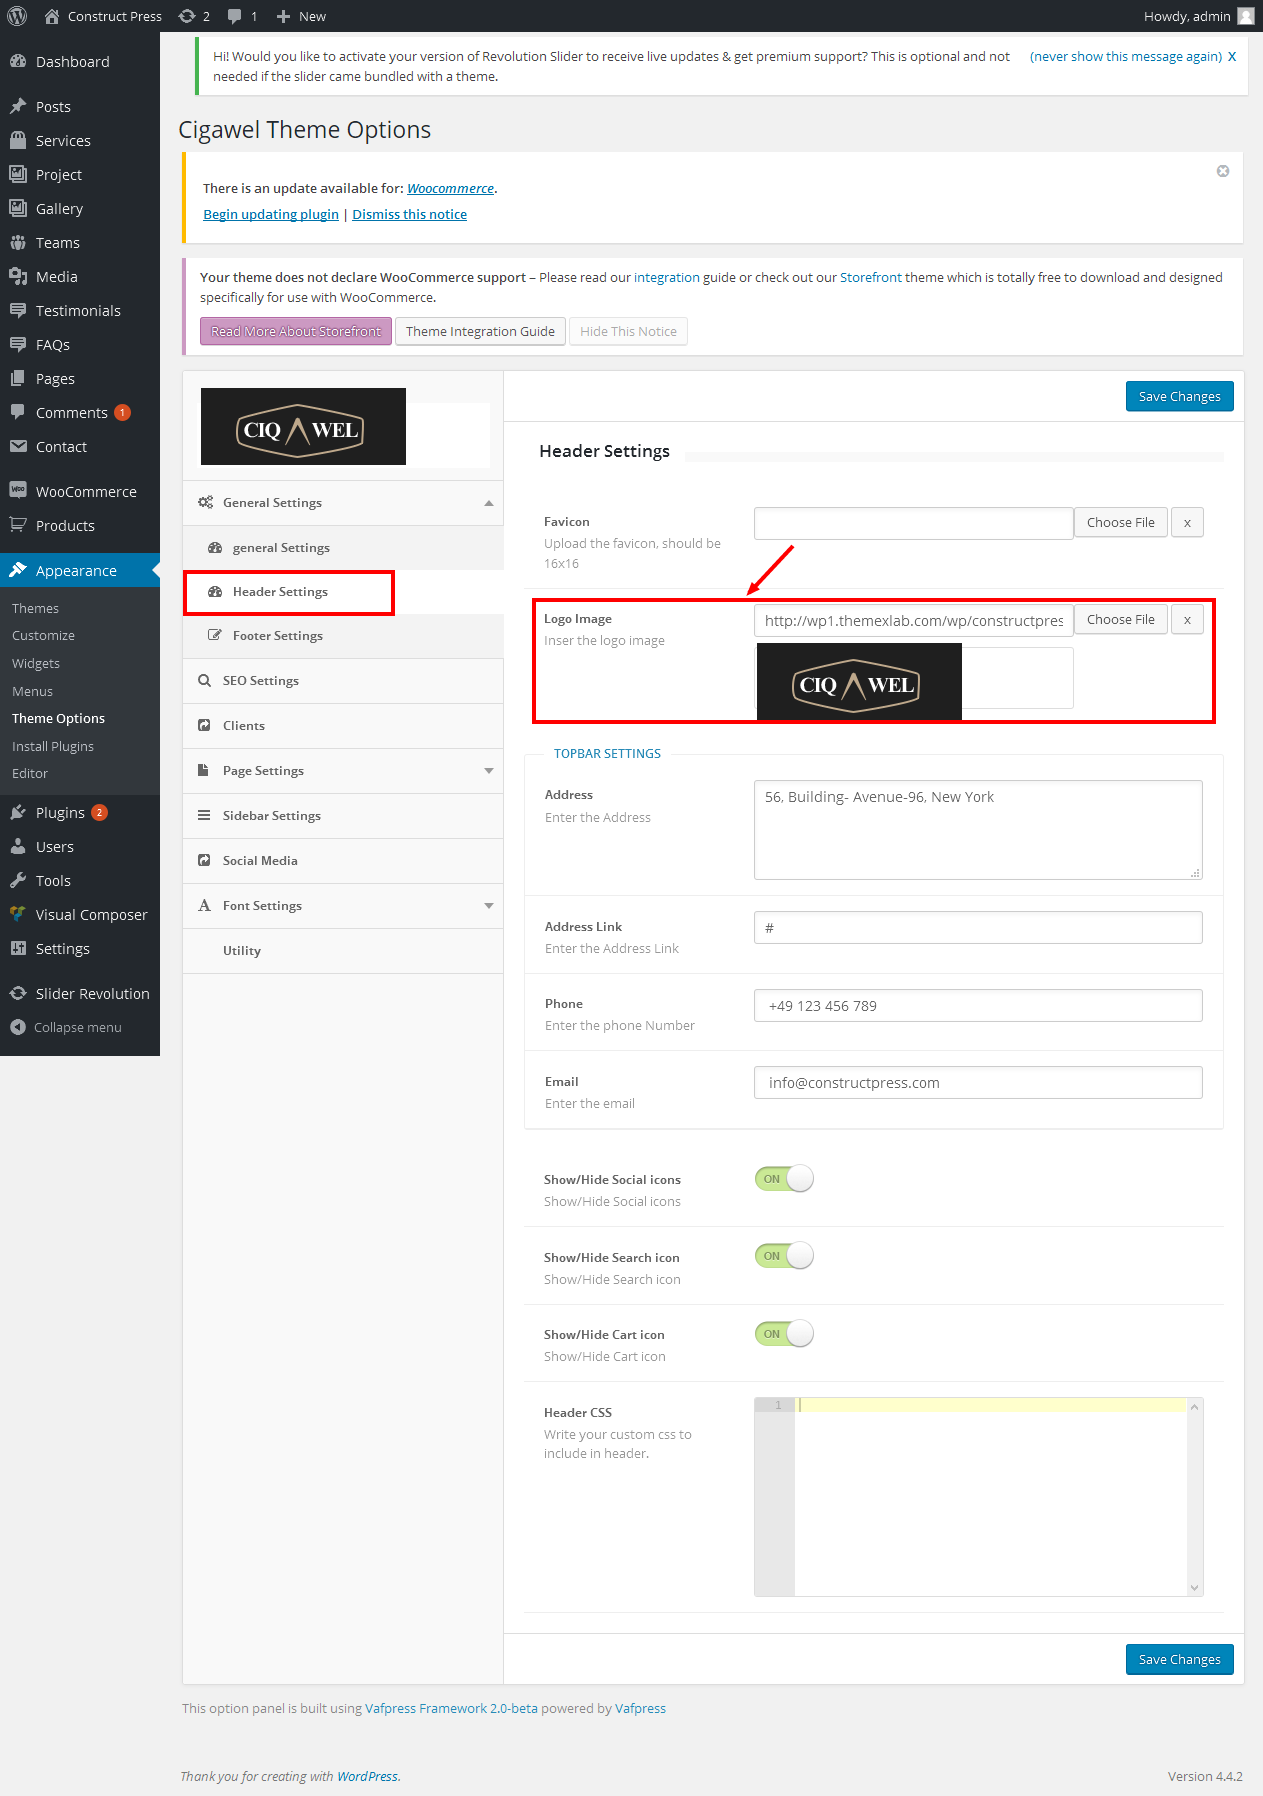Screen dimensions: 1263x1796
Task: Click the comments bubble icon in admin bar
Action: coord(235,16)
